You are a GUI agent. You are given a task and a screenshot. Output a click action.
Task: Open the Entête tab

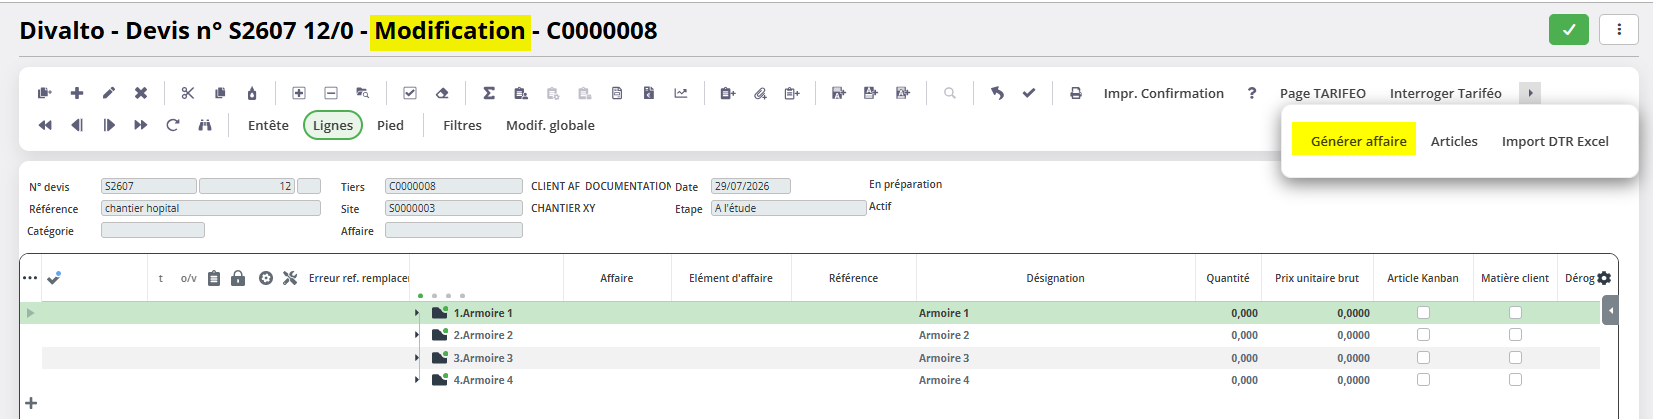click(268, 125)
